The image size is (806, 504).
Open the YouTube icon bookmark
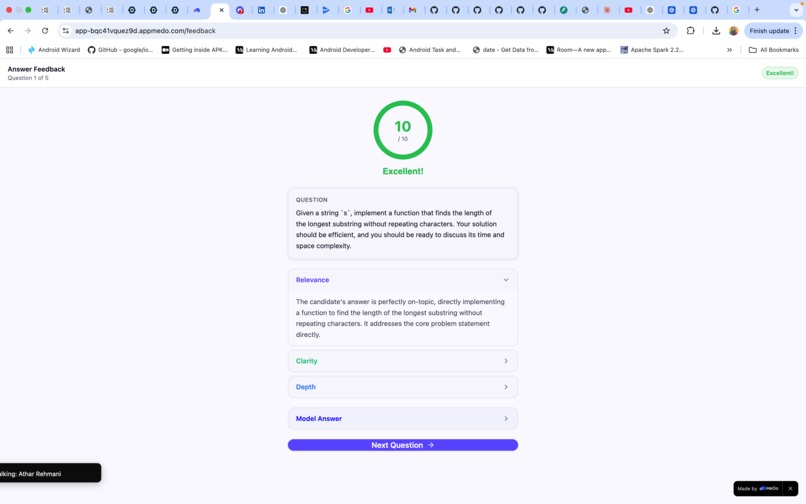click(x=387, y=50)
